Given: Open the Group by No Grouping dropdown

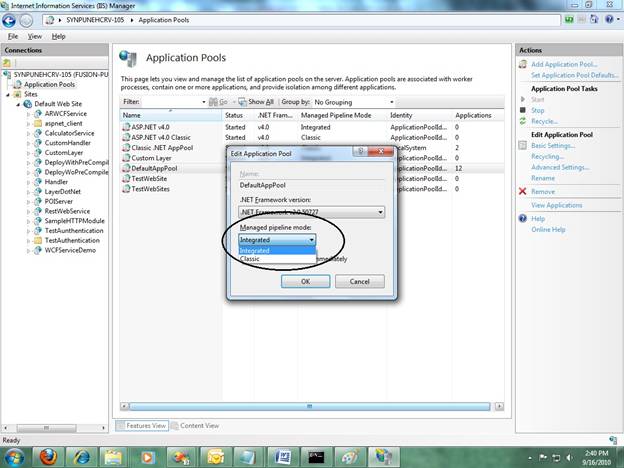Looking at the screenshot, I should [x=353, y=102].
